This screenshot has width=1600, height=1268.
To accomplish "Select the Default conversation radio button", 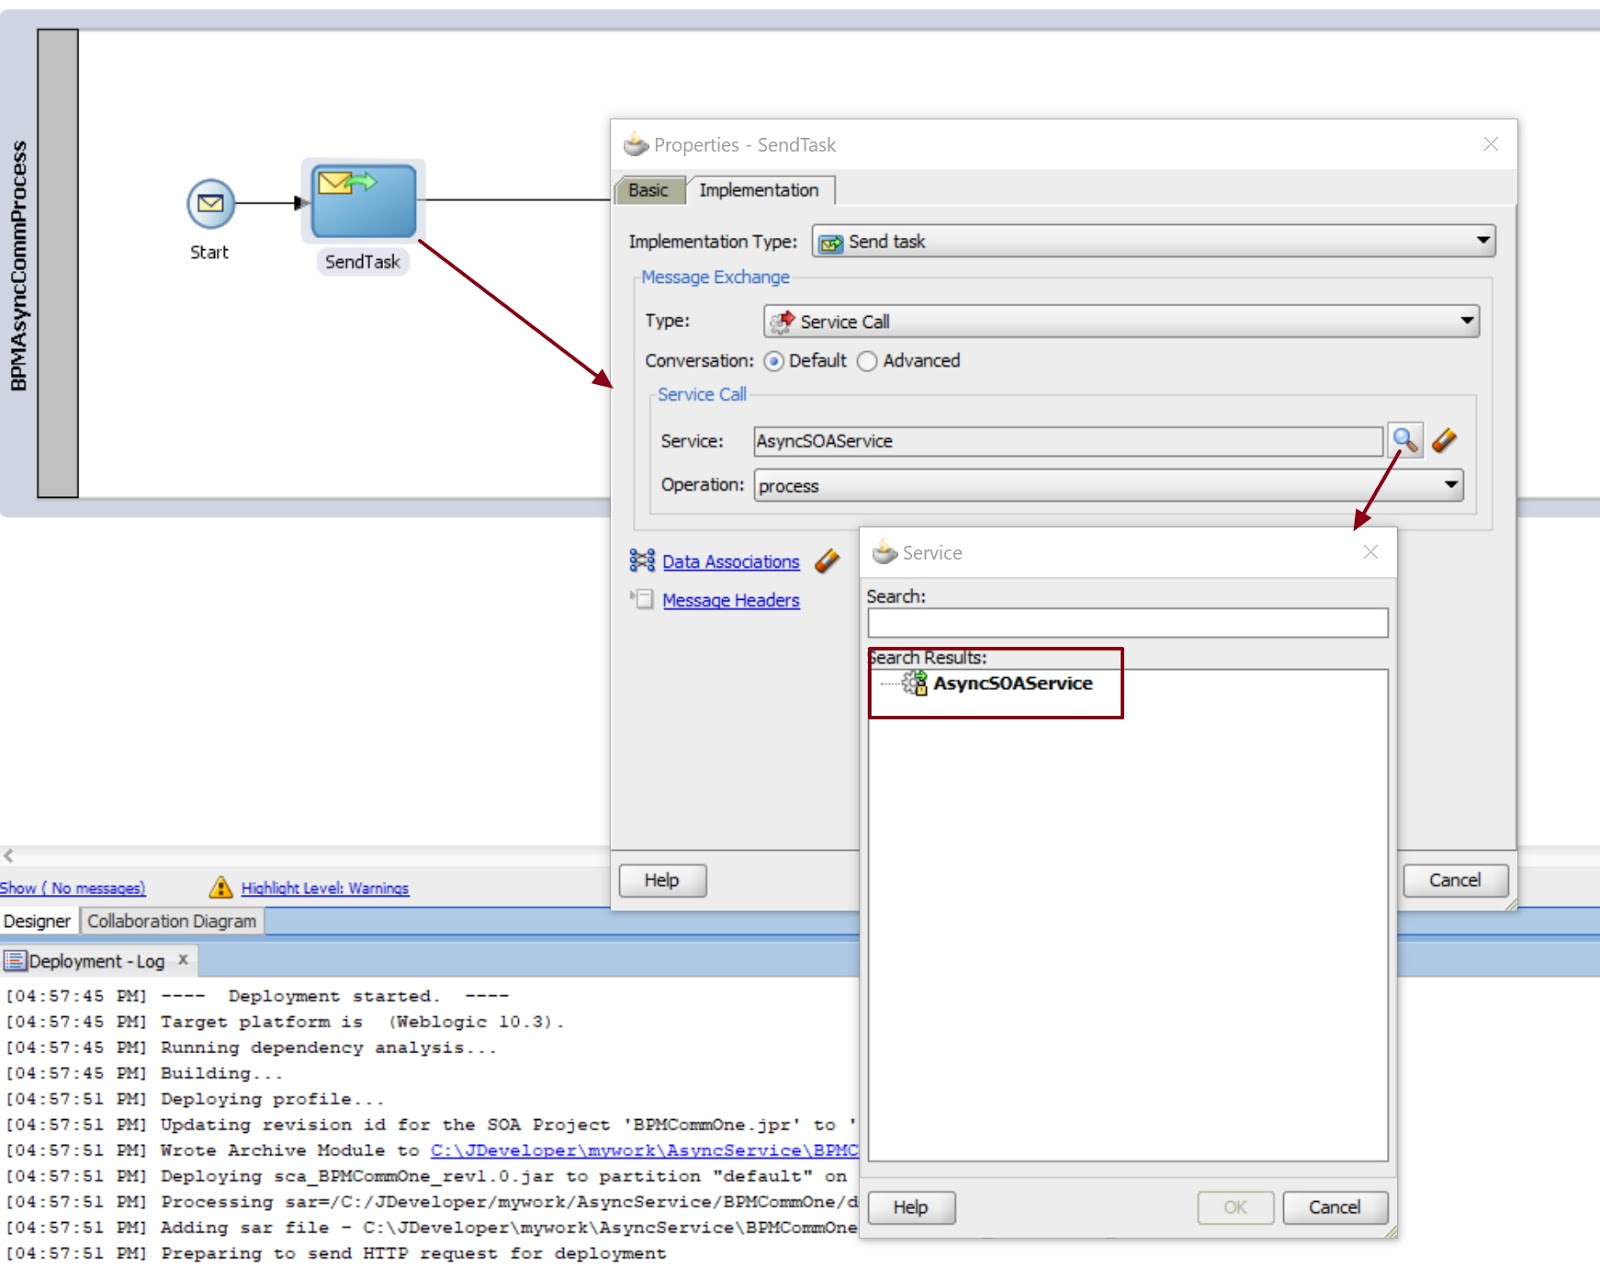I will tap(773, 361).
